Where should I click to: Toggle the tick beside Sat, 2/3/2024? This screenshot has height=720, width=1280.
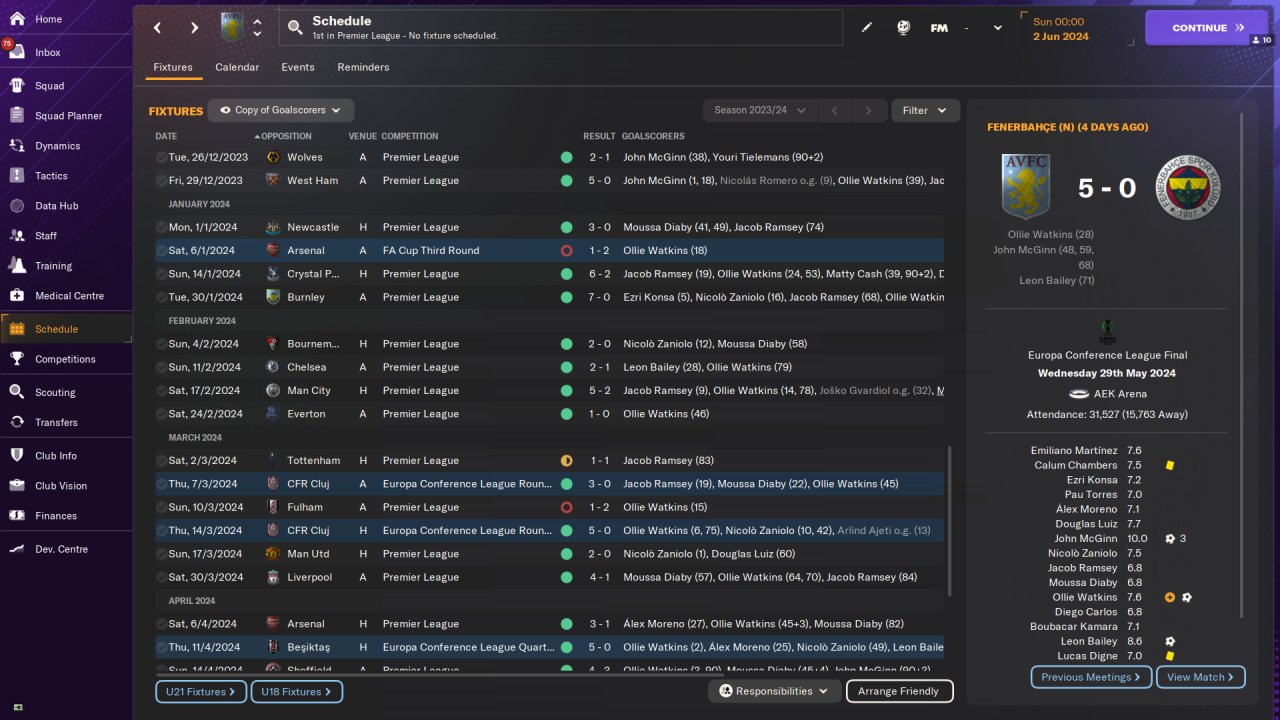pos(161,461)
